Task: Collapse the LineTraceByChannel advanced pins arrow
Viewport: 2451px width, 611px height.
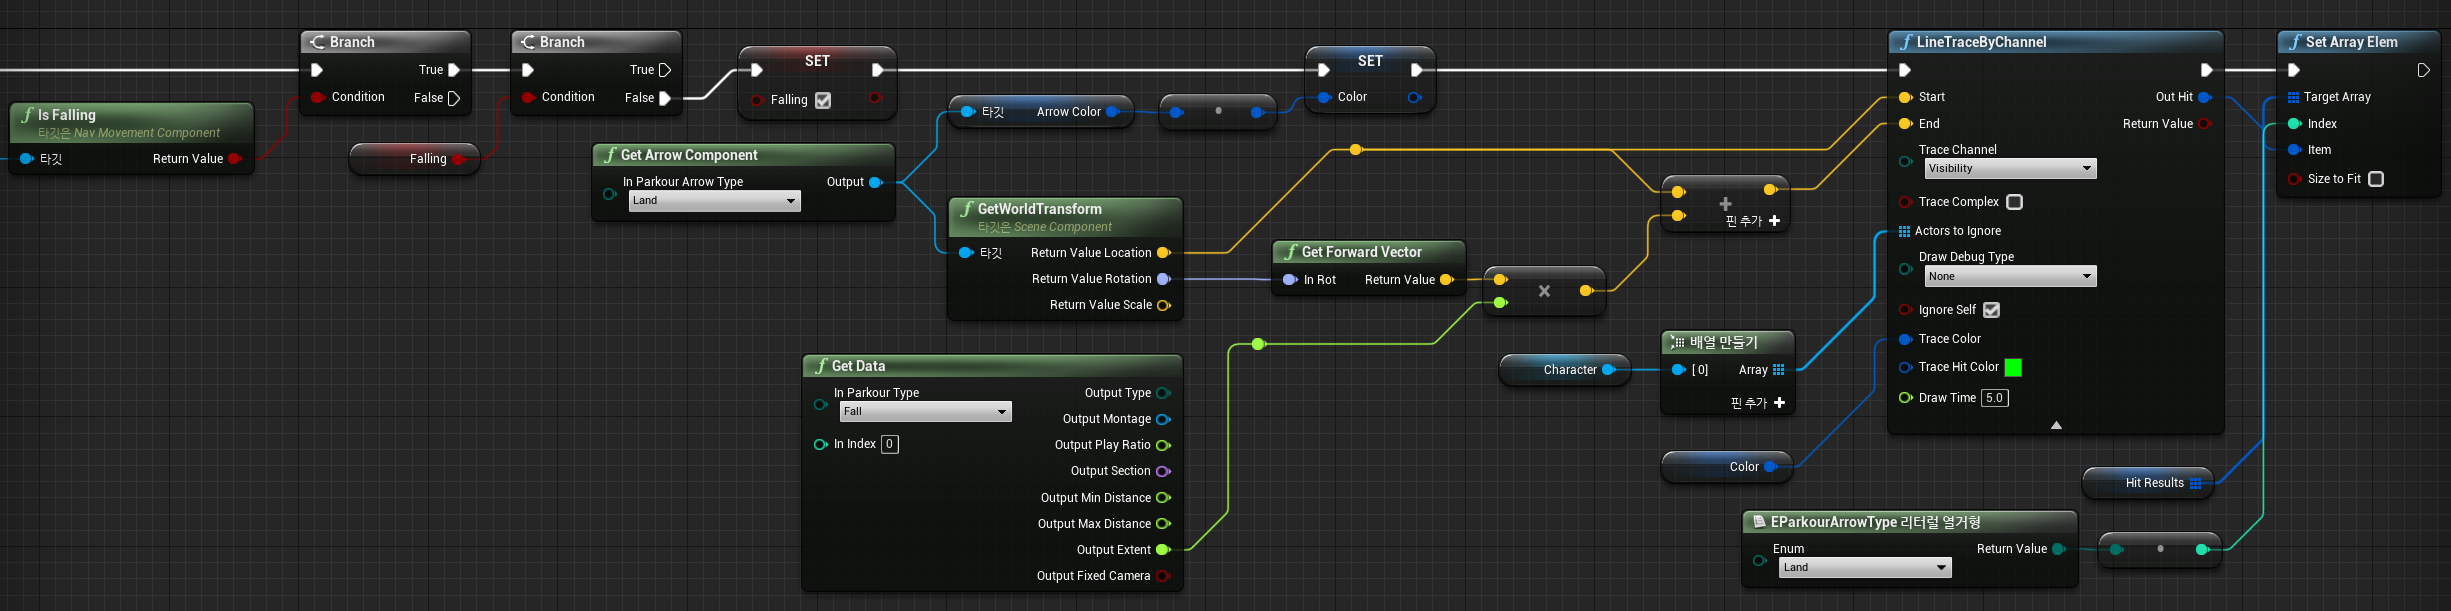Action: pyautogui.click(x=2056, y=425)
